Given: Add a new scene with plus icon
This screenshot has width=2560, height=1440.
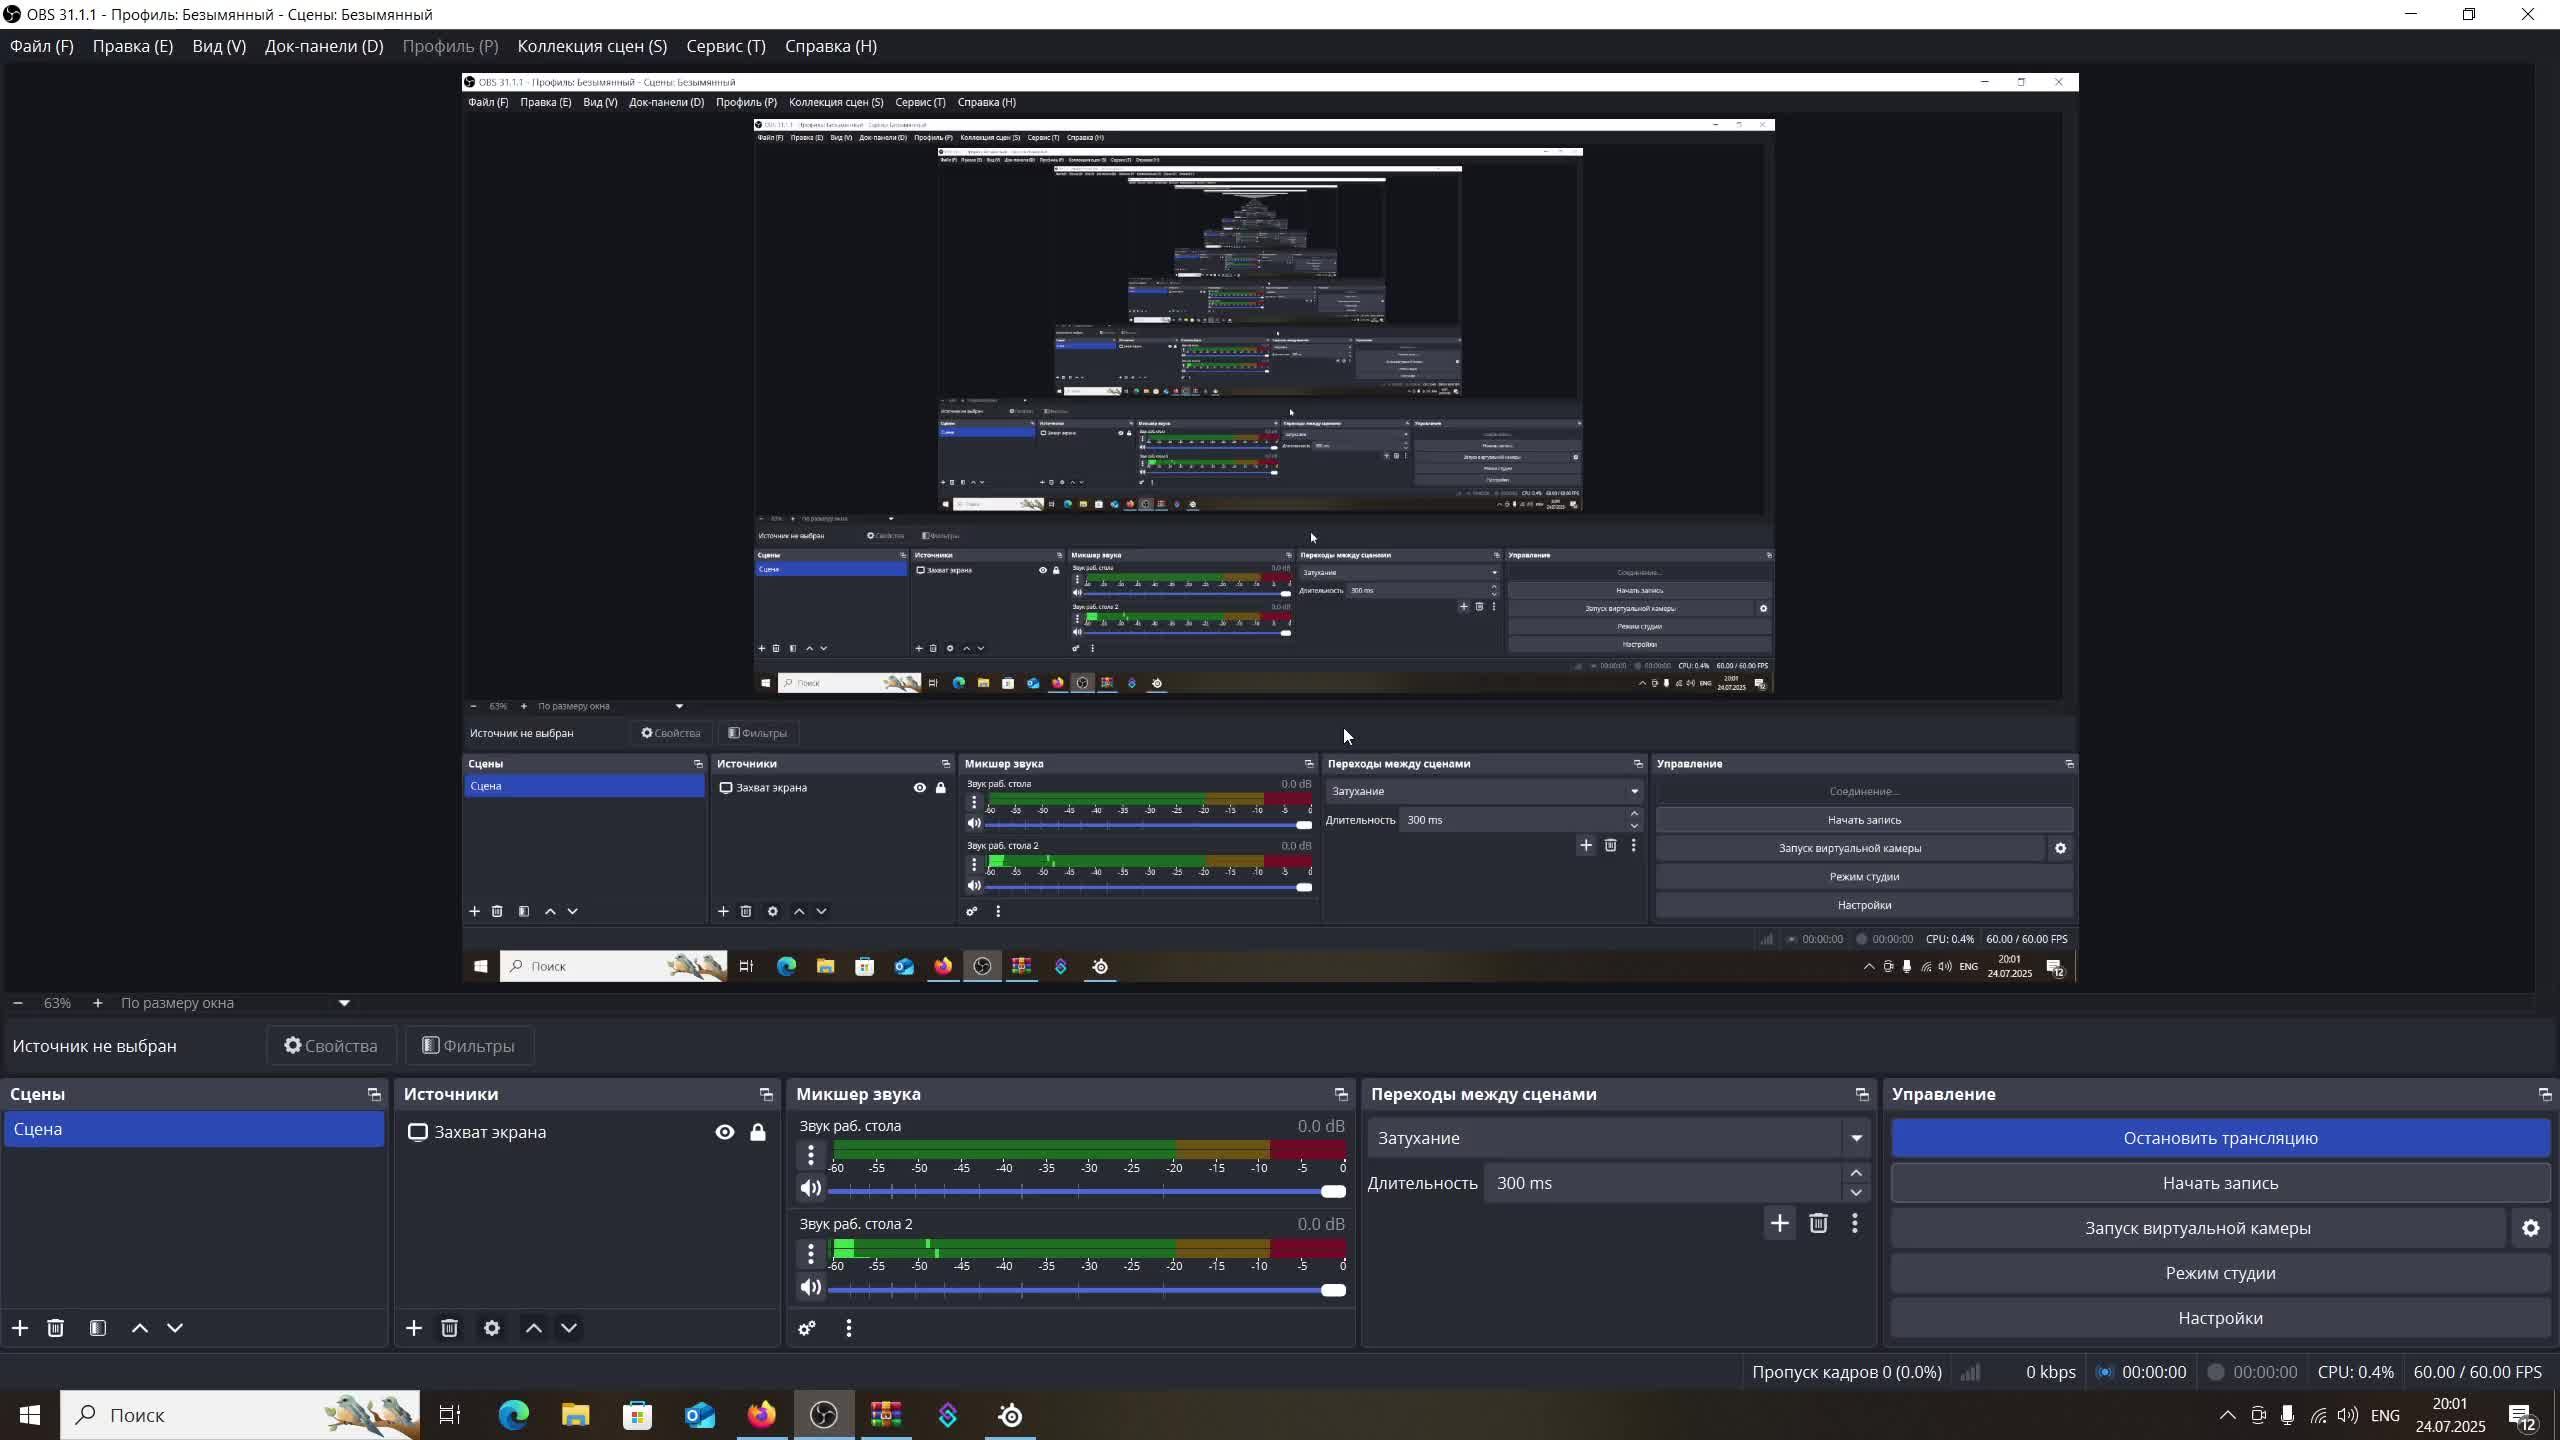Looking at the screenshot, I should 20,1328.
